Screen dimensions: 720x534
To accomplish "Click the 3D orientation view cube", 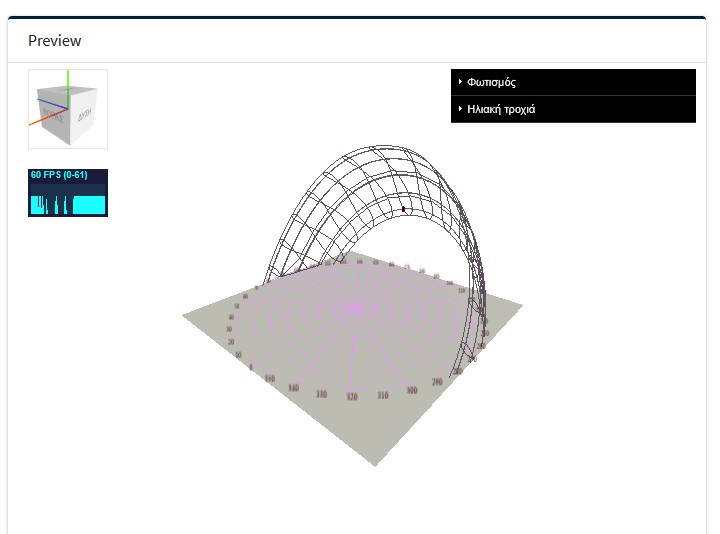I will tap(68, 109).
